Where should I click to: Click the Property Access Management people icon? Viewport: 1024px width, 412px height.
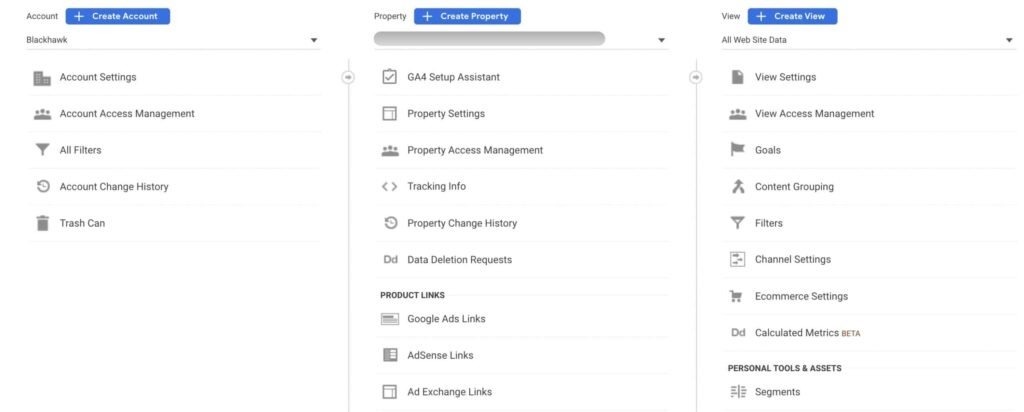[389, 150]
